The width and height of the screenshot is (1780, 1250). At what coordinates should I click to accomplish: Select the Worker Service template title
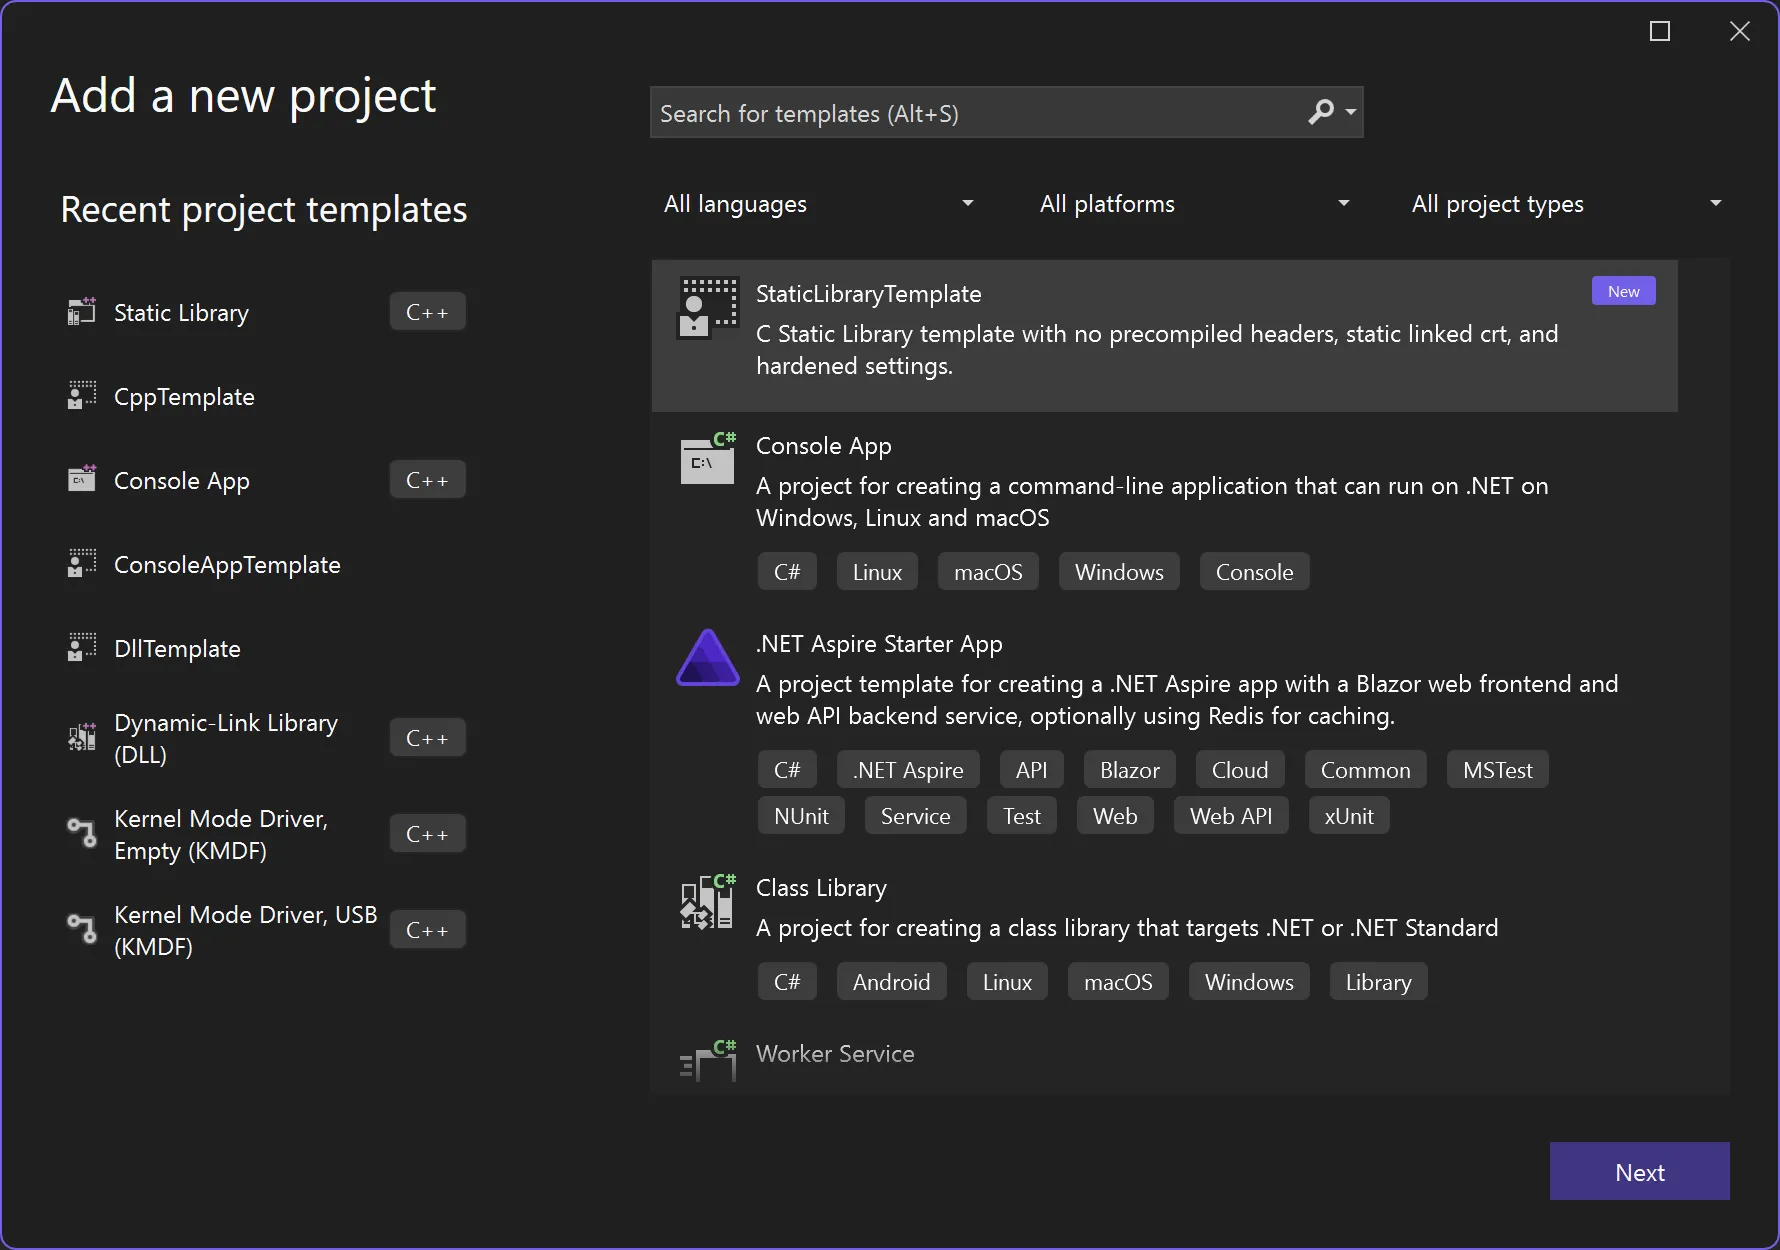click(835, 1054)
